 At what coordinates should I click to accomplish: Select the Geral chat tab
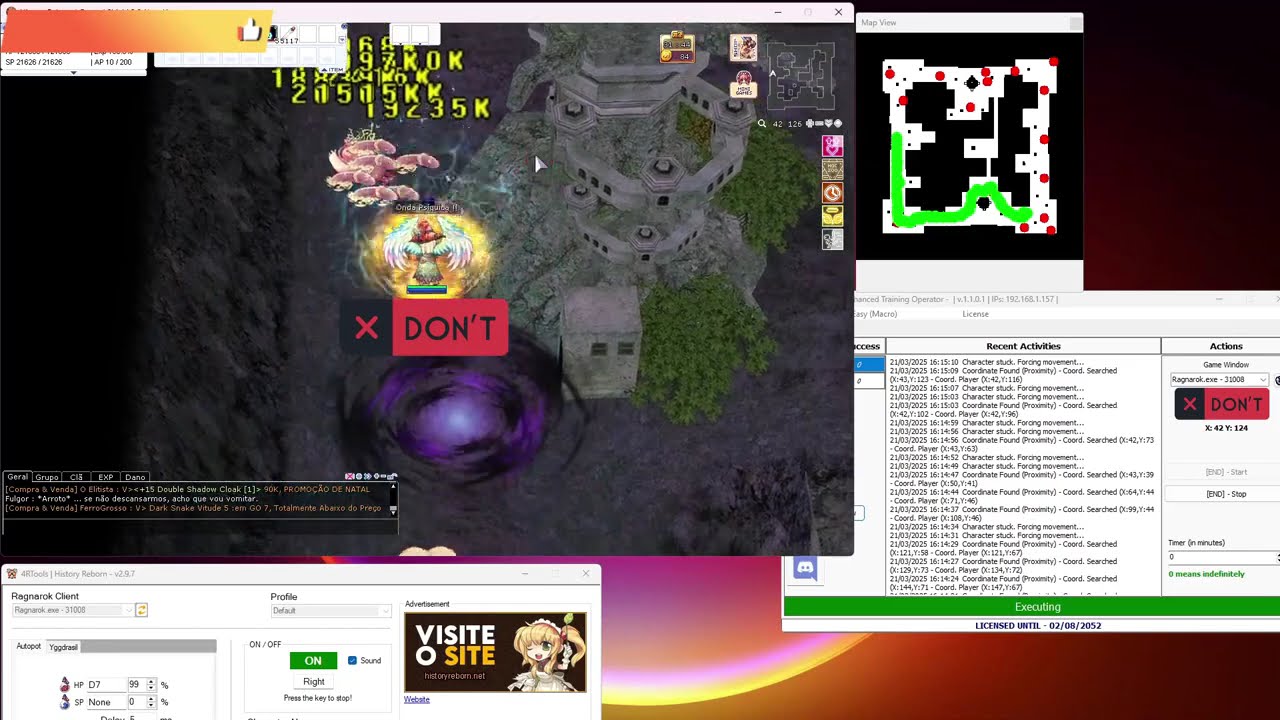pyautogui.click(x=18, y=477)
